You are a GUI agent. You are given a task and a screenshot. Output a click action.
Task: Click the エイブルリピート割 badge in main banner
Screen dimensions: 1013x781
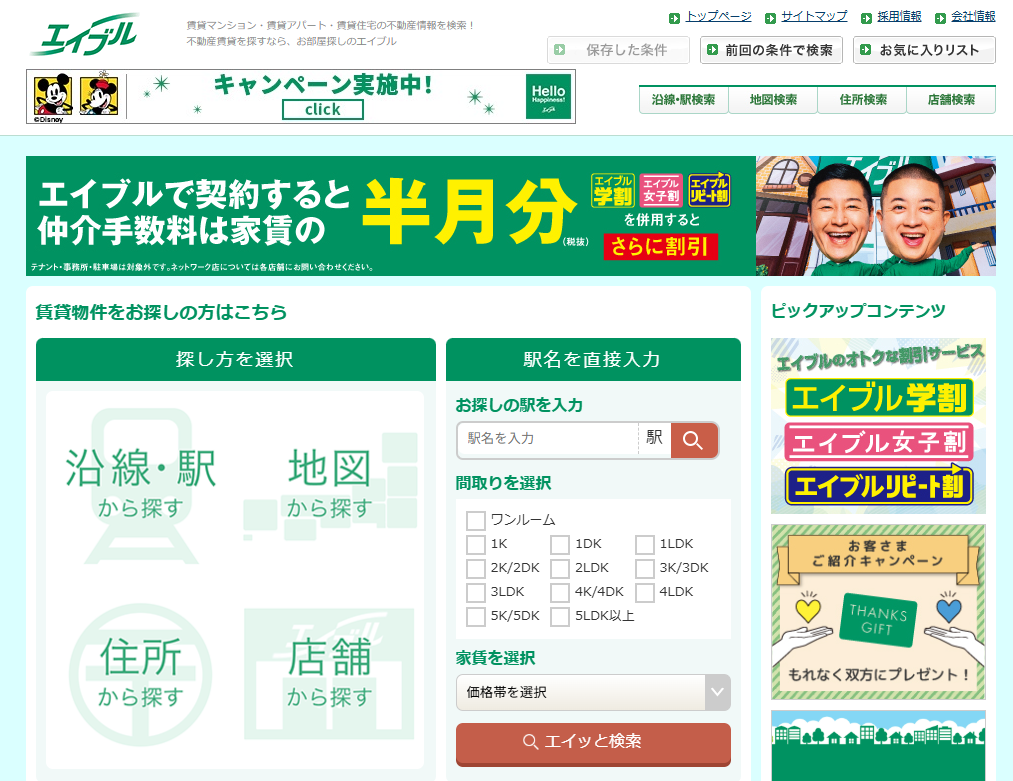click(709, 190)
